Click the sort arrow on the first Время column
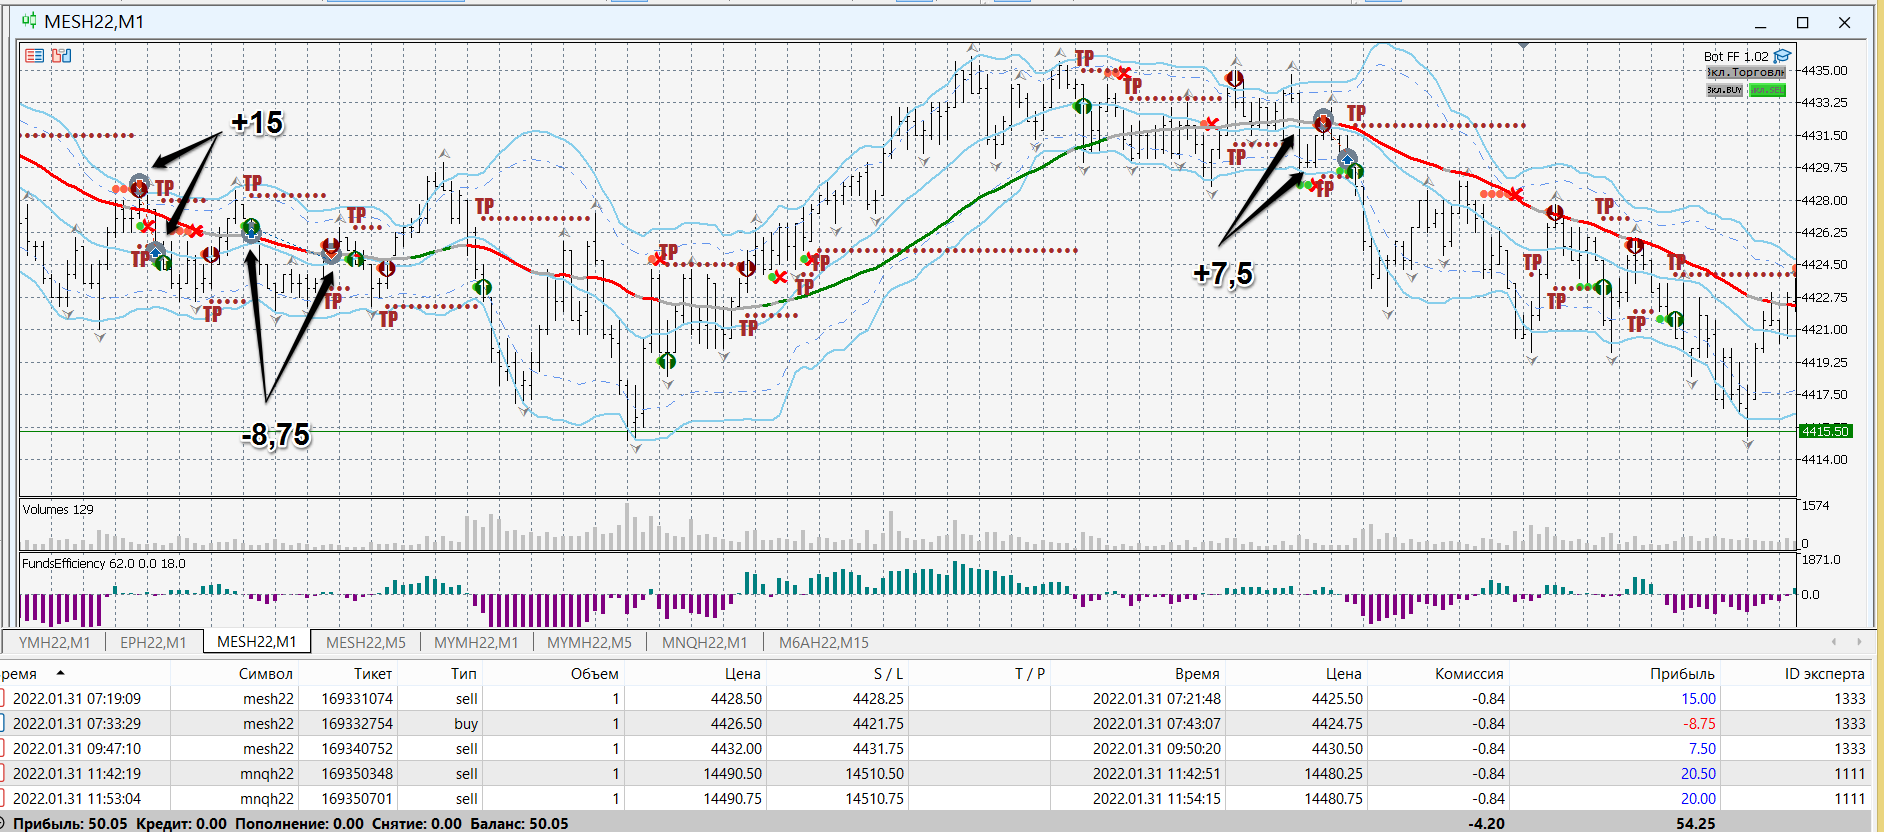1884x832 pixels. (60, 673)
